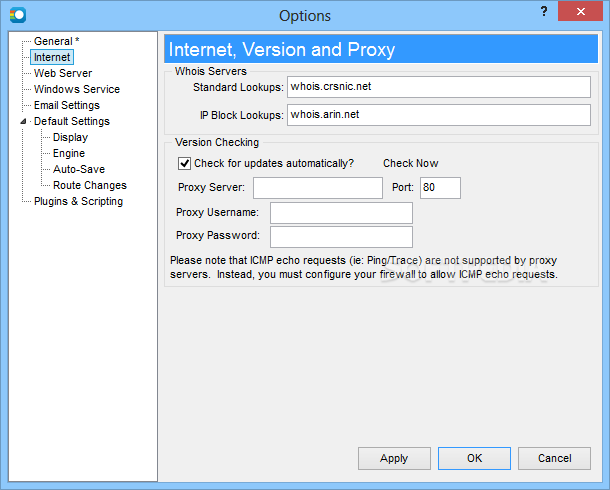This screenshot has width=610, height=490.
Task: Click the Internet, Version and Proxy header
Action: [381, 49]
